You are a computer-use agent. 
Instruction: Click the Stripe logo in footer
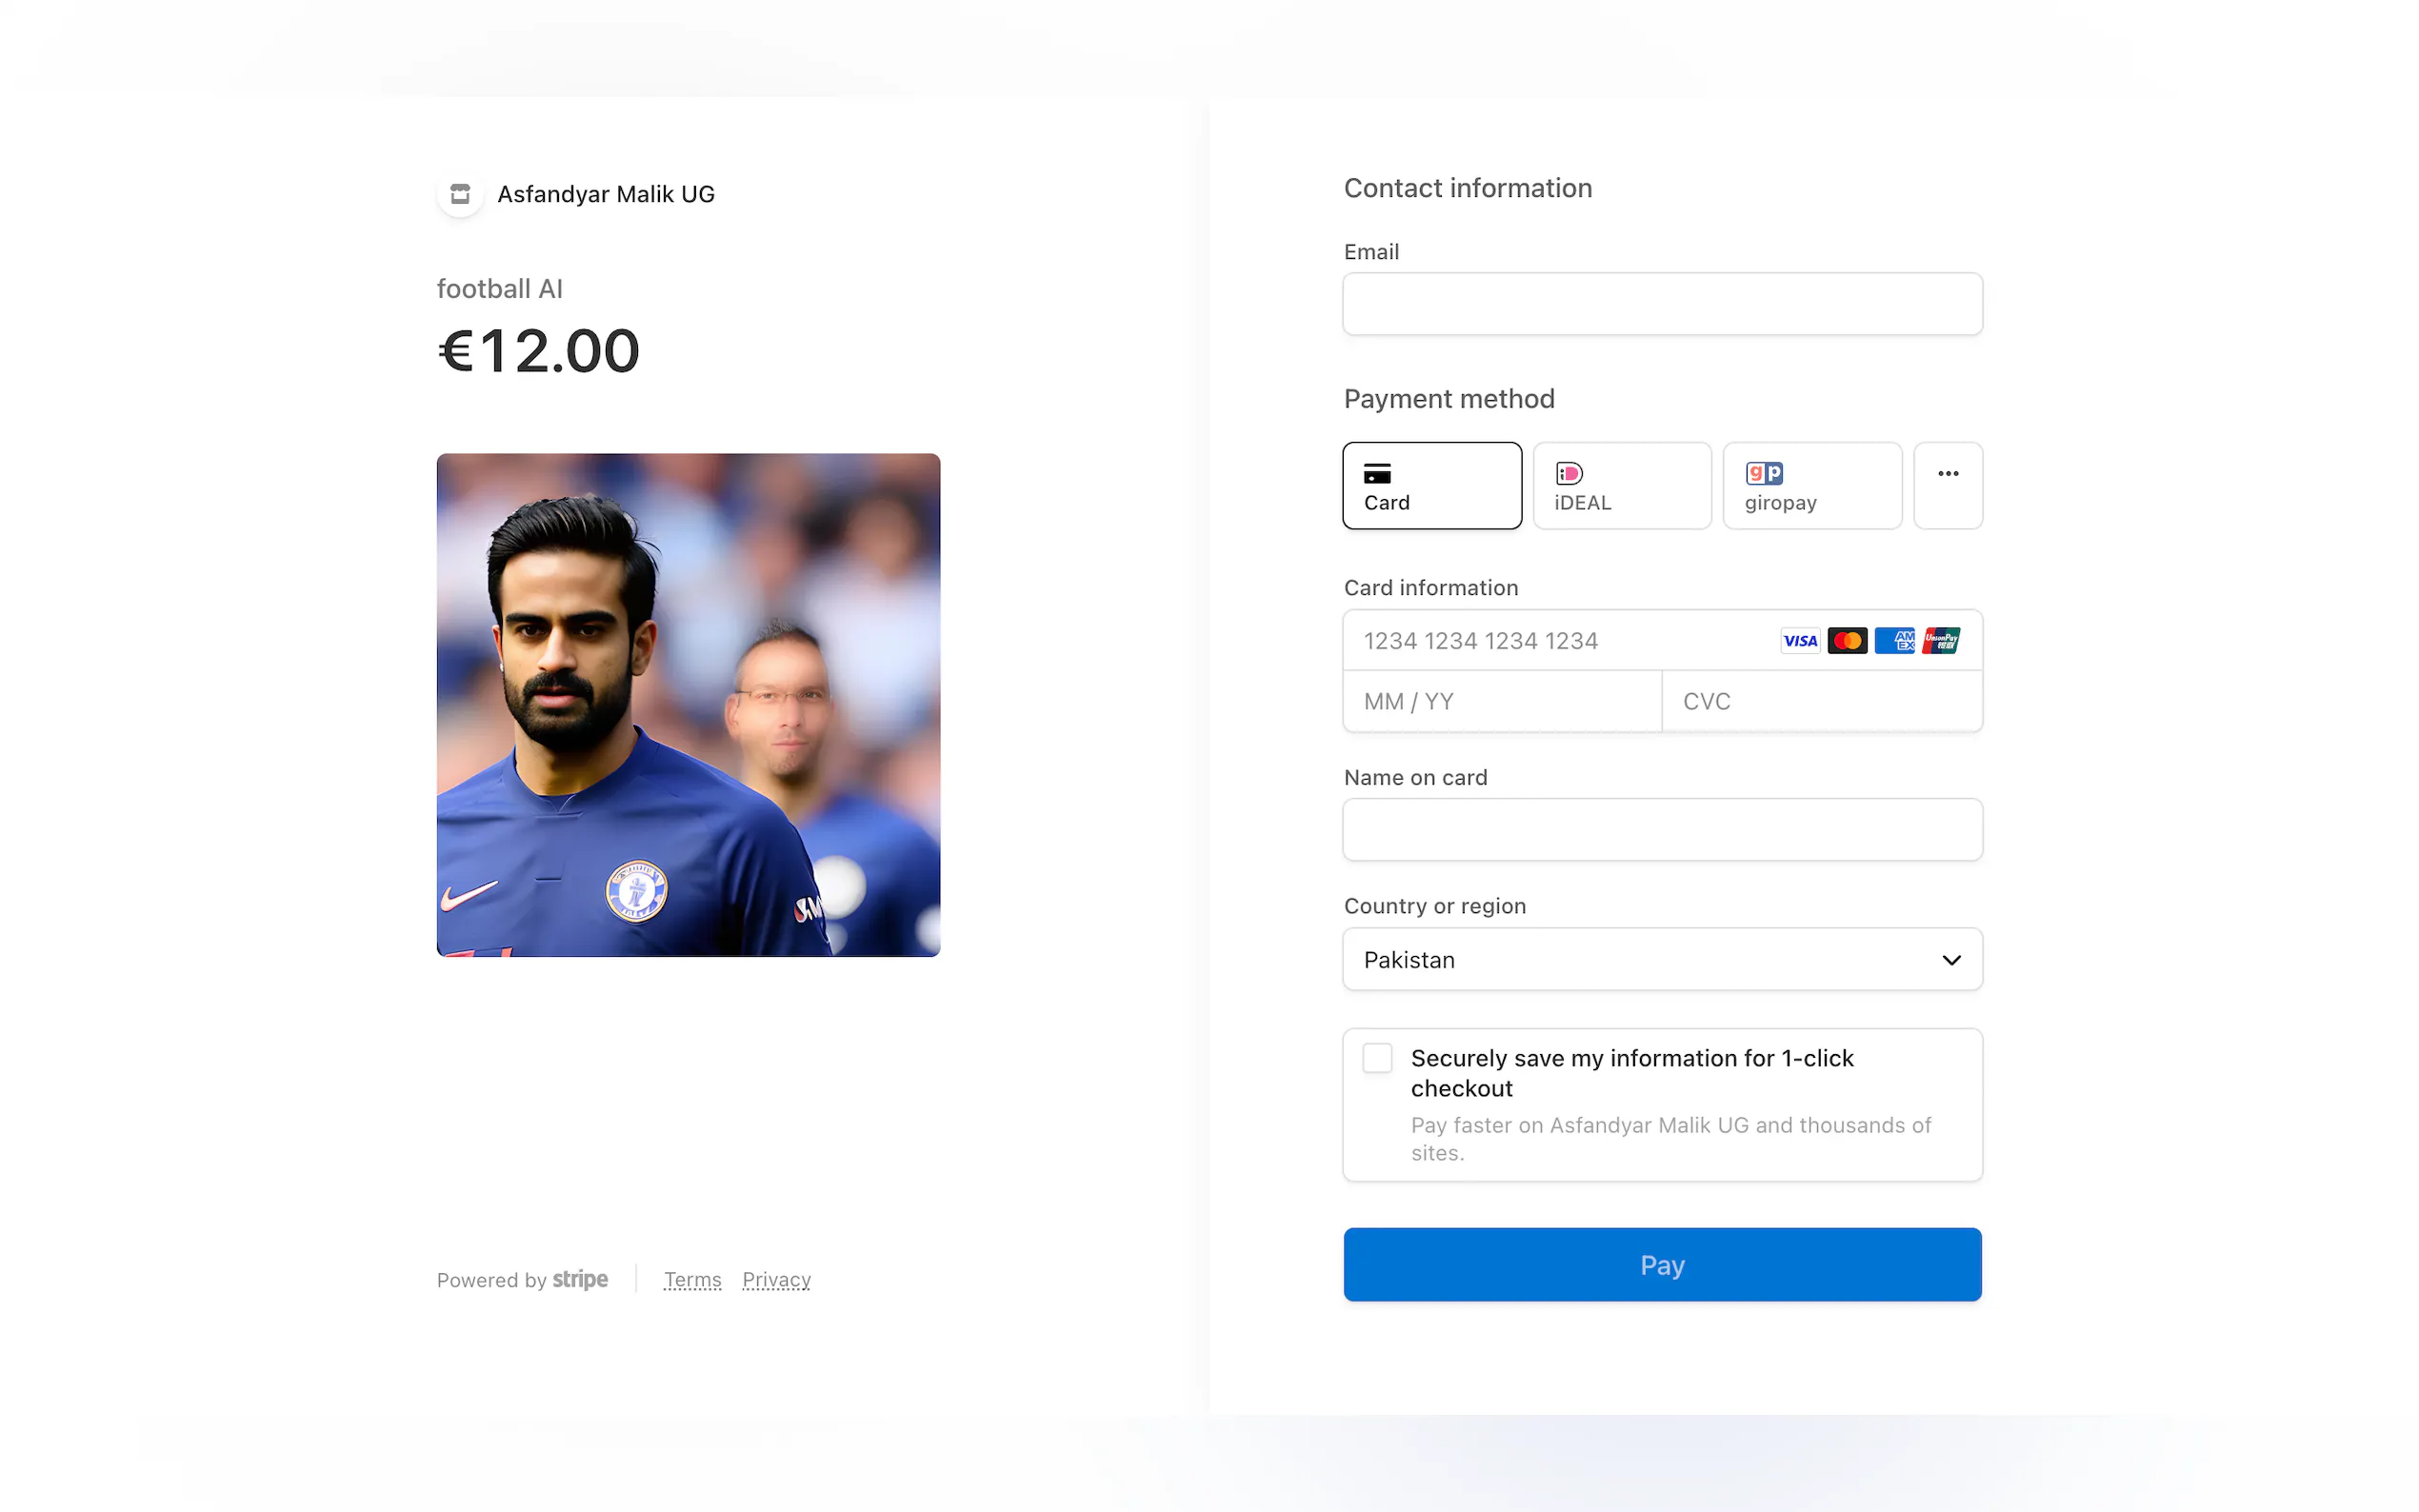coord(580,1280)
